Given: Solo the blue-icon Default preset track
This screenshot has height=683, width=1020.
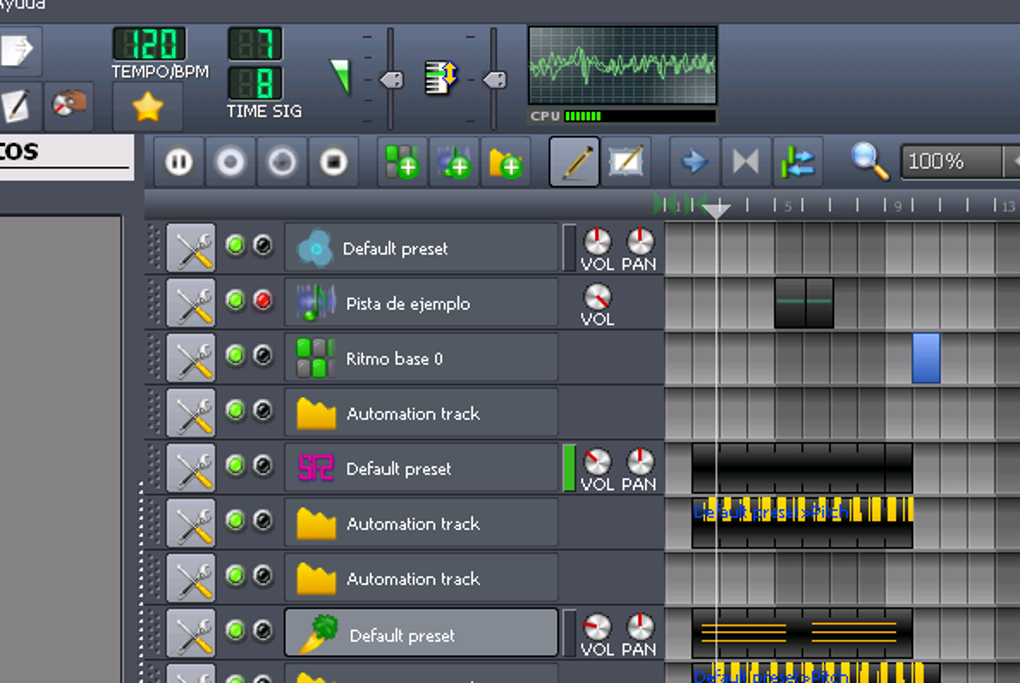Looking at the screenshot, I should pos(263,245).
